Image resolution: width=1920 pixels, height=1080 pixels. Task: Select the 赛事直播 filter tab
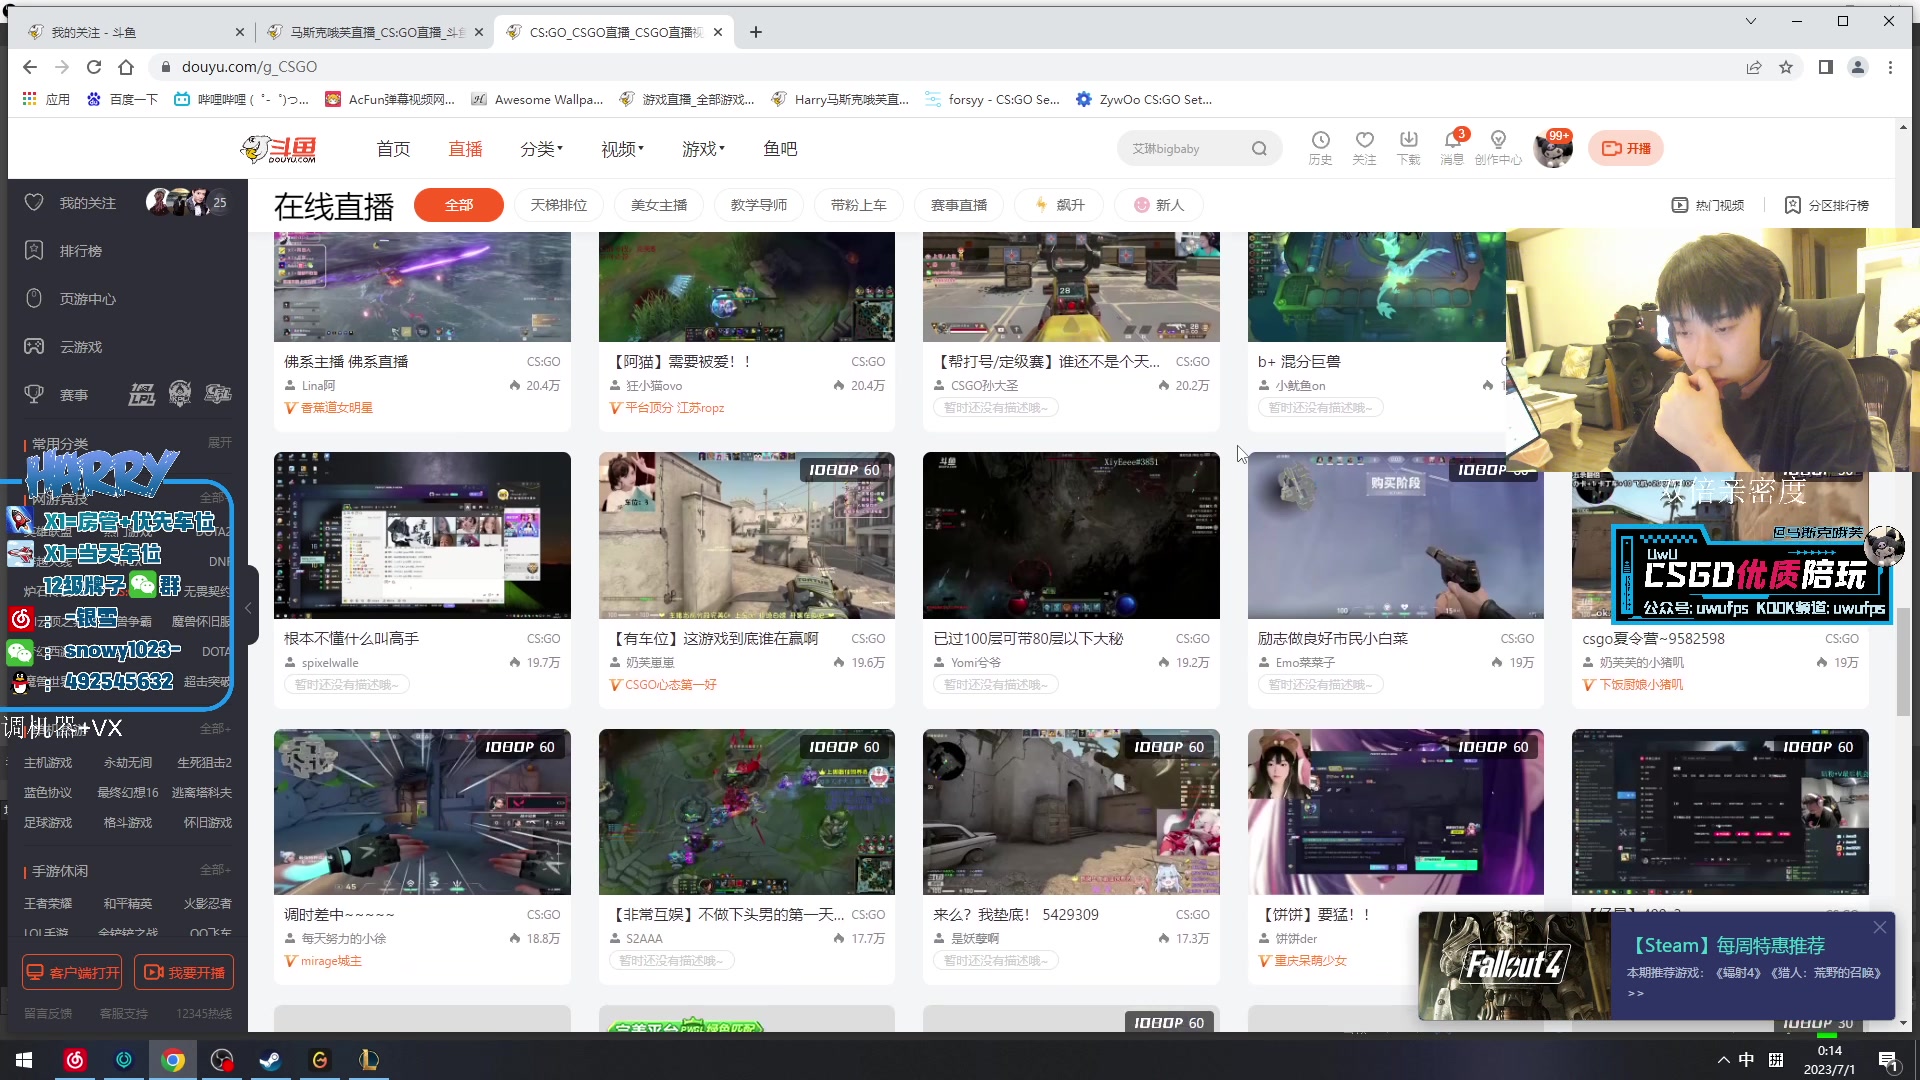959,205
